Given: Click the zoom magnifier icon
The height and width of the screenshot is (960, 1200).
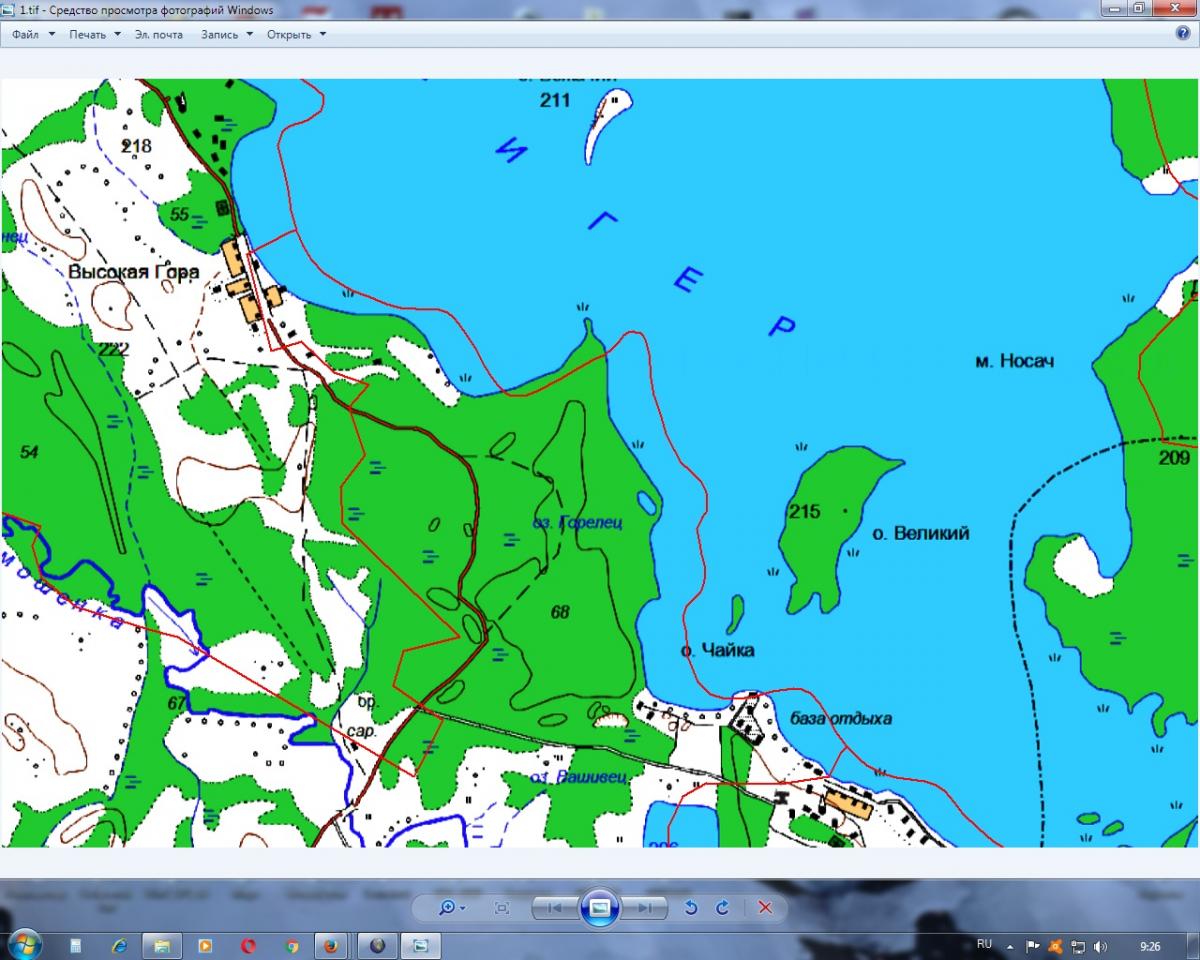Looking at the screenshot, I should tap(448, 907).
